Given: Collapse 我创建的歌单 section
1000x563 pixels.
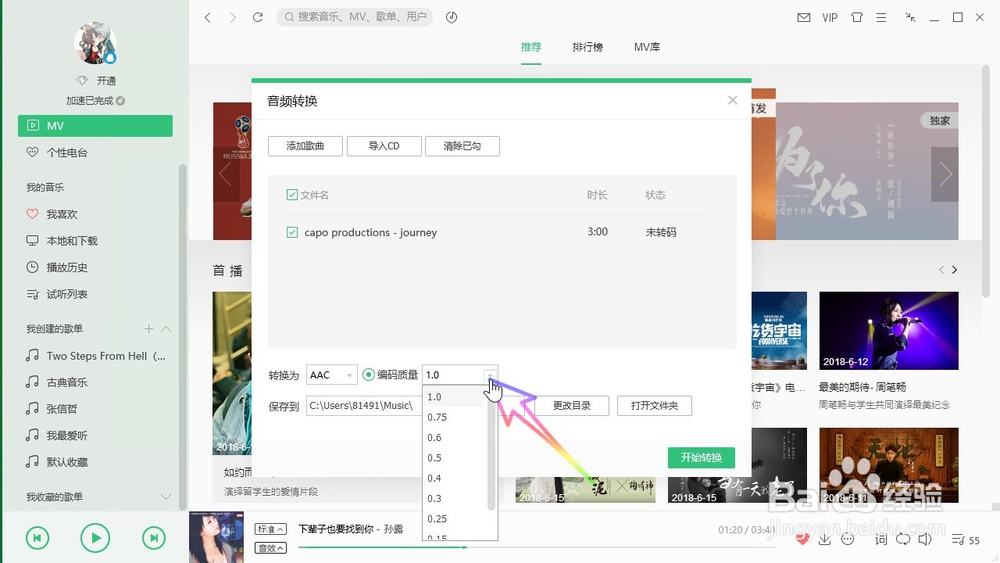Looking at the screenshot, I should point(166,329).
